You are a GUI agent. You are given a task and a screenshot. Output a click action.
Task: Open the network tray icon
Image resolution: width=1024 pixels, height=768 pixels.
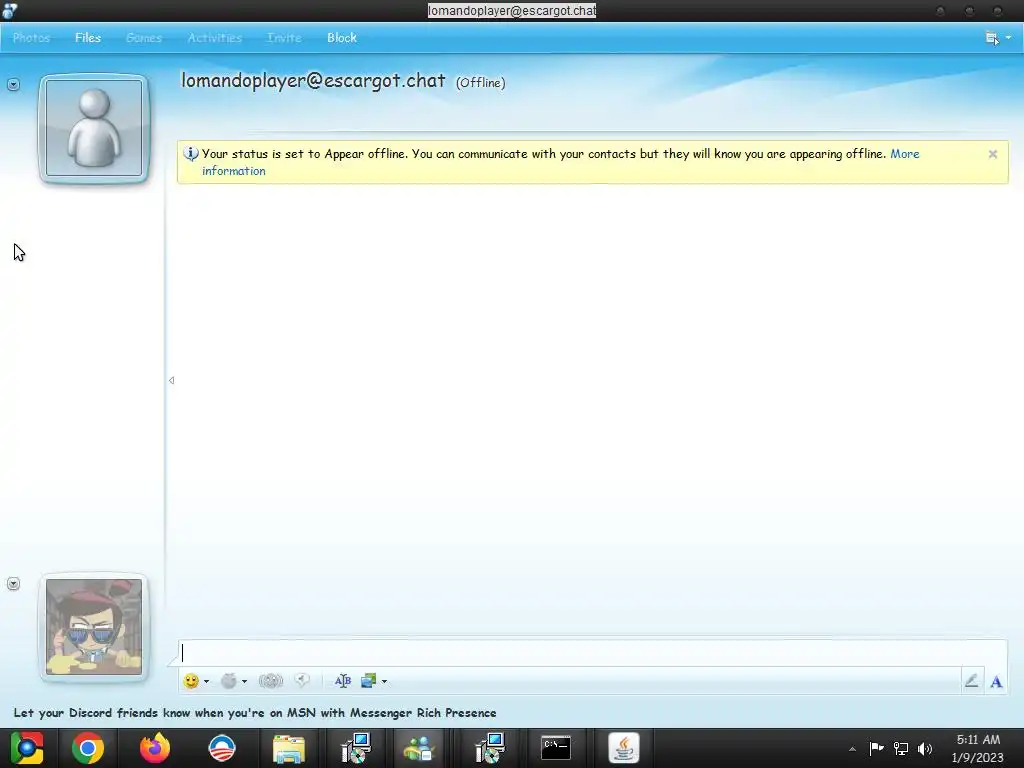pyautogui.click(x=901, y=748)
